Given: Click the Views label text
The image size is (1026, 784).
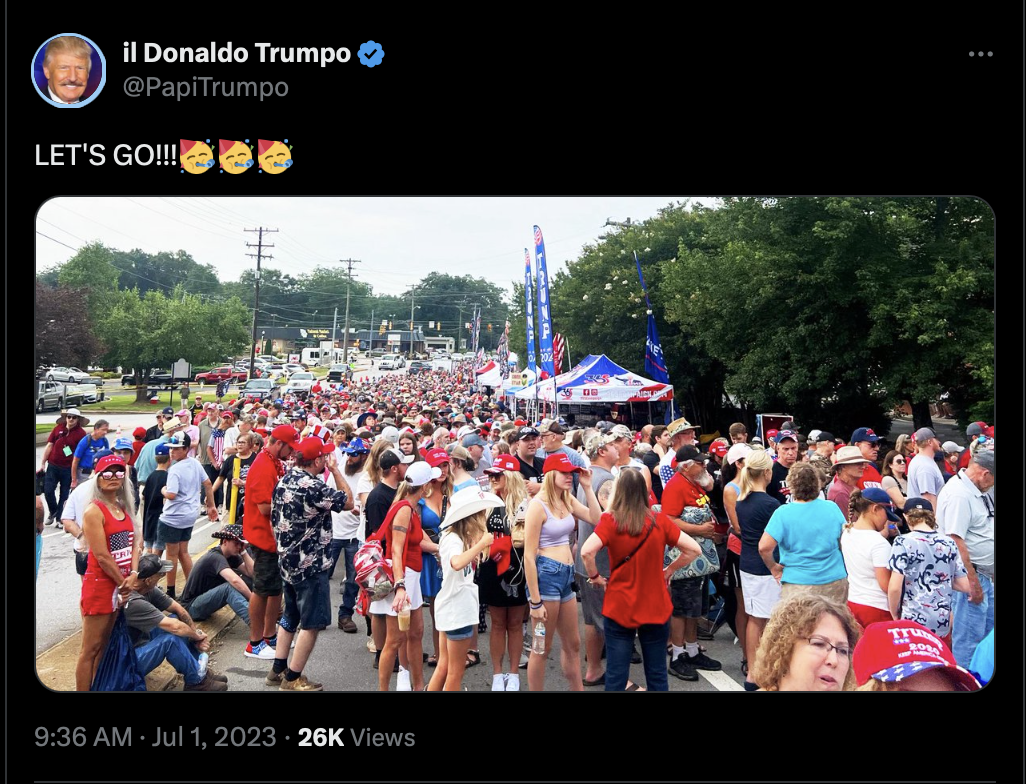Looking at the screenshot, I should [x=383, y=738].
